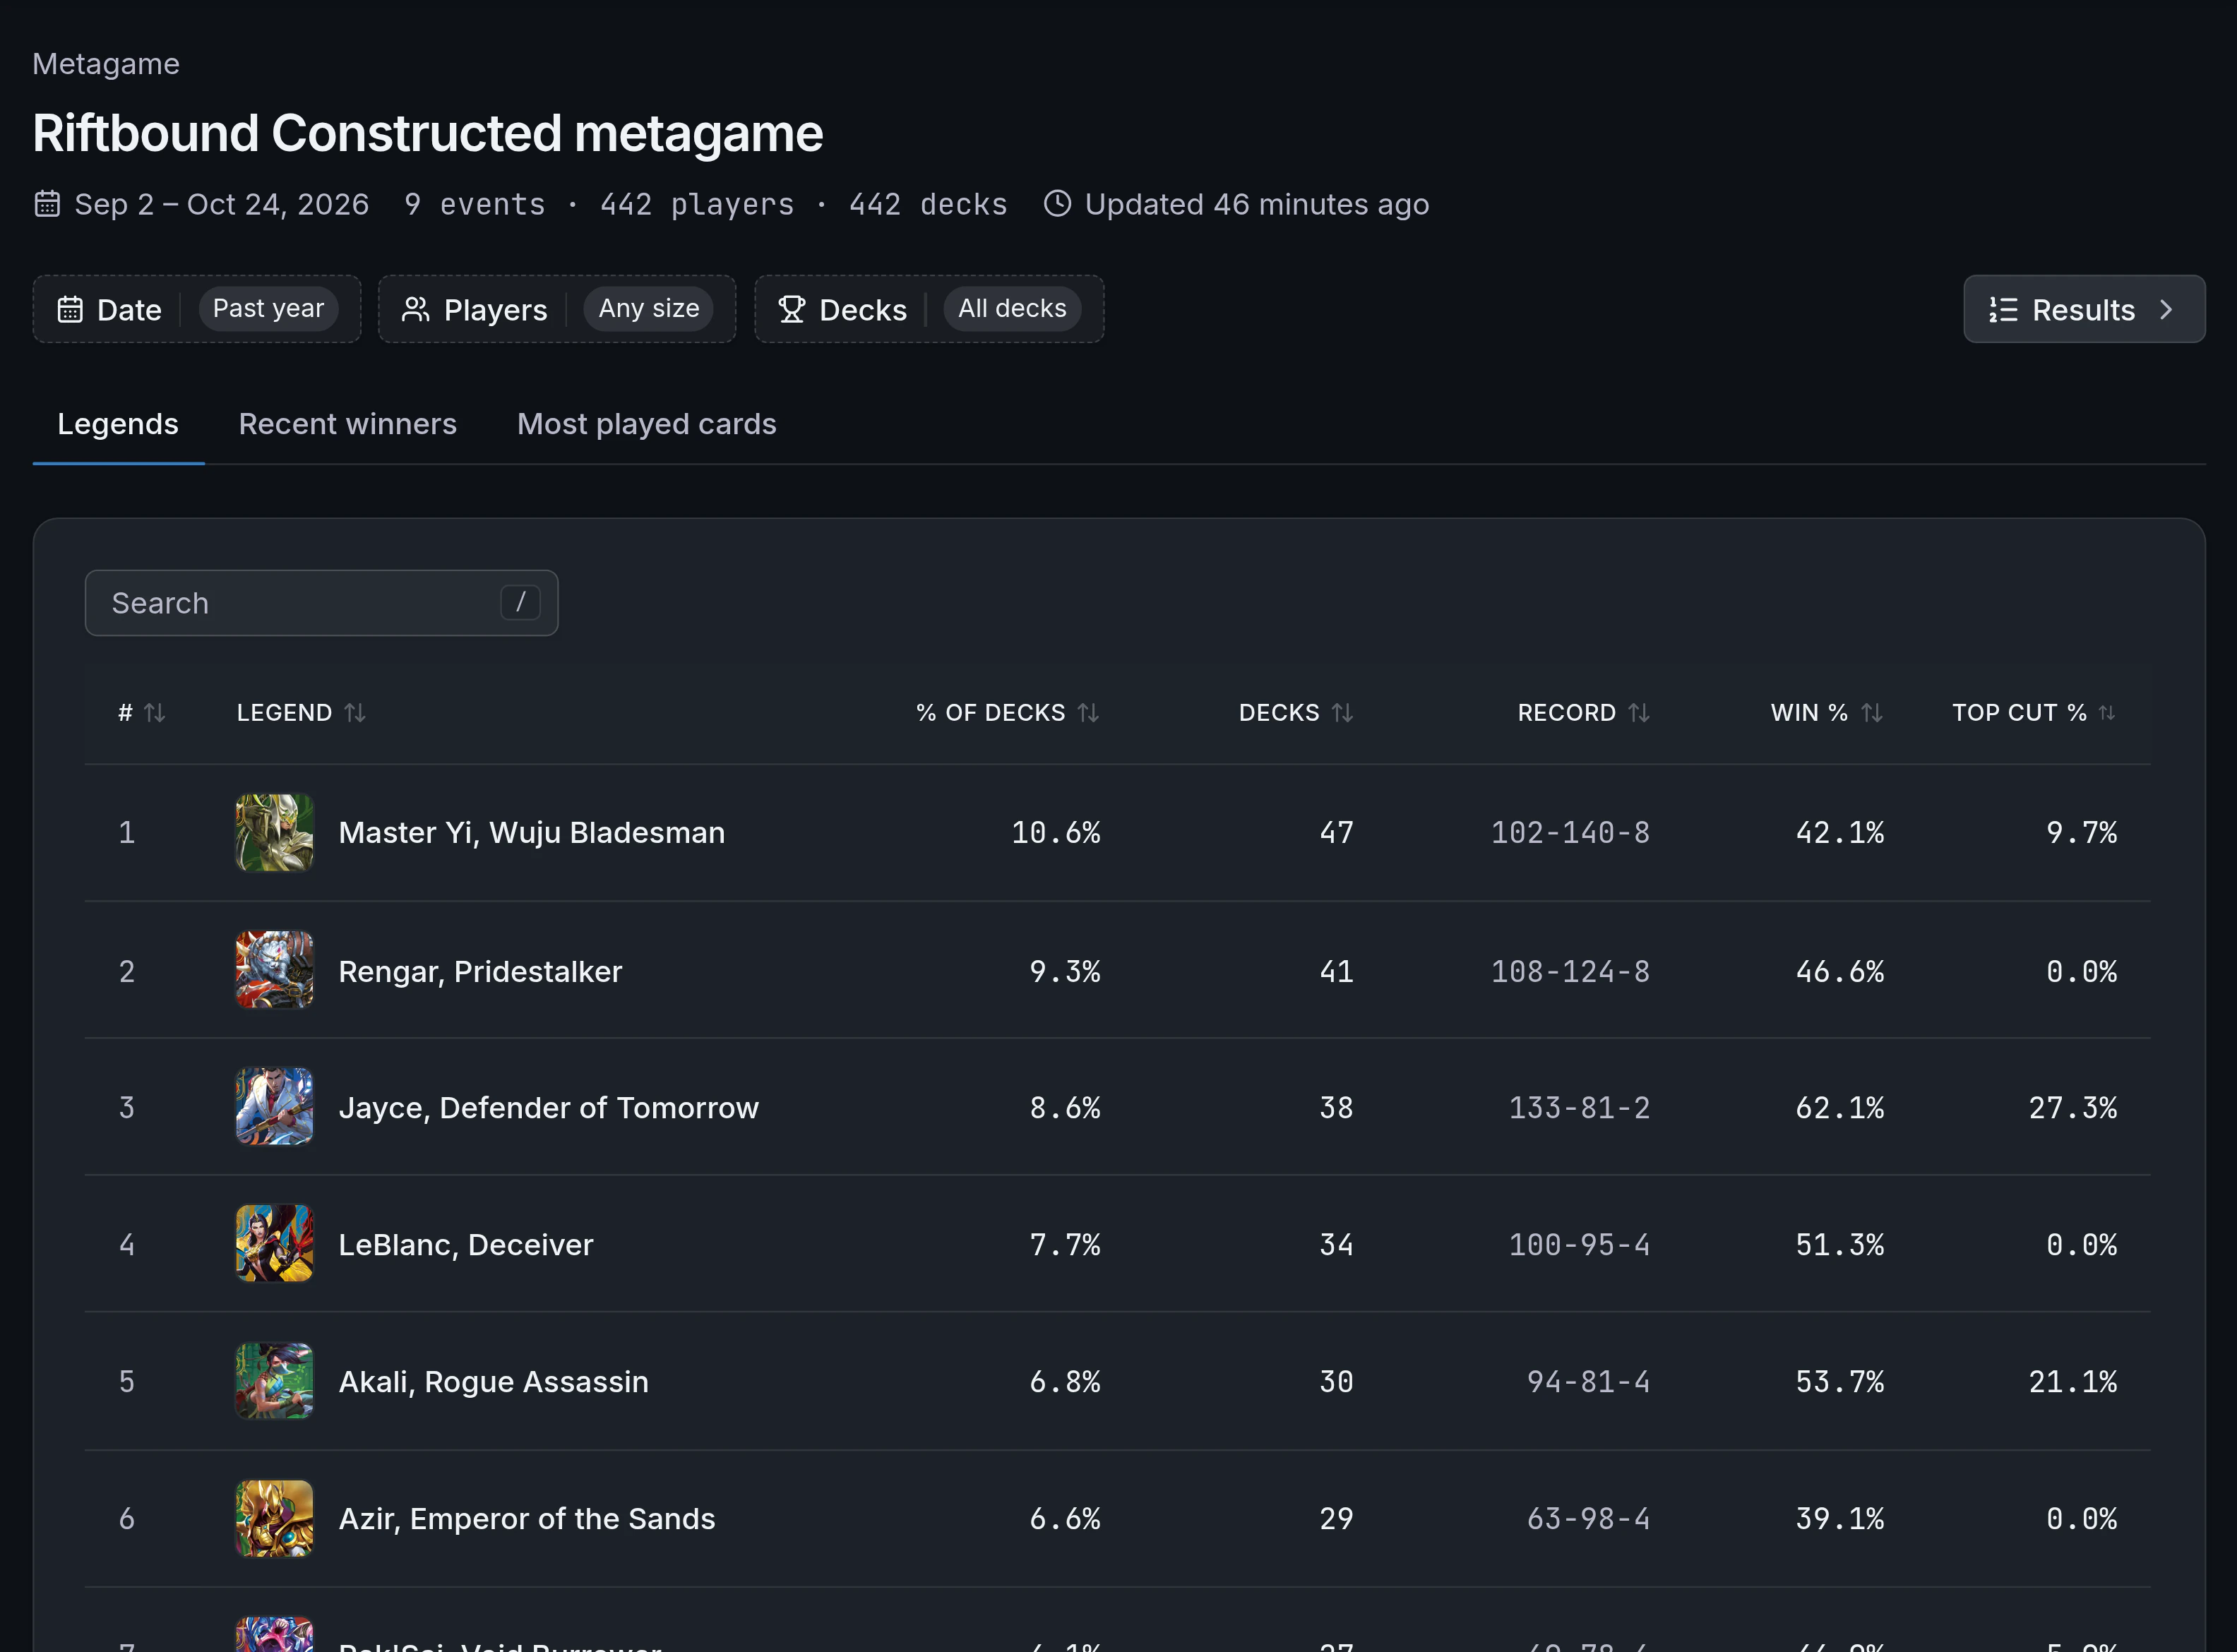Click the 442 players stat text
2237x1652 pixels.
point(697,205)
